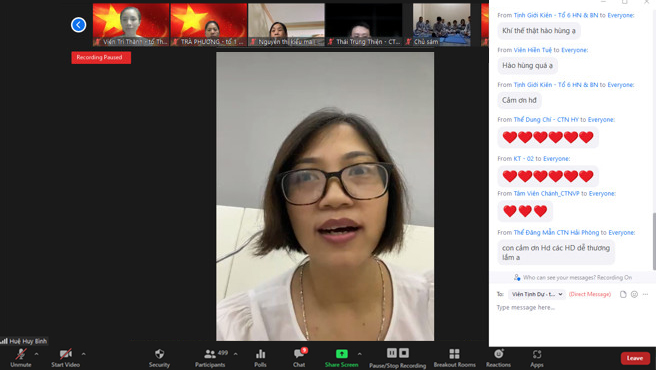
Task: Click the message 'Cảm ơn hđ'
Action: click(x=519, y=100)
